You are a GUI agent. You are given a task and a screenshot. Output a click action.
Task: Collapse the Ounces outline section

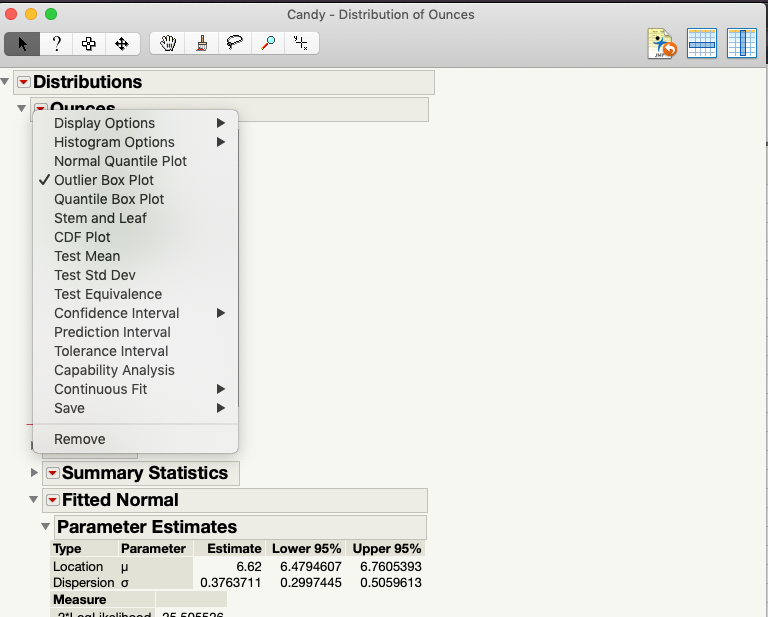pos(22,108)
